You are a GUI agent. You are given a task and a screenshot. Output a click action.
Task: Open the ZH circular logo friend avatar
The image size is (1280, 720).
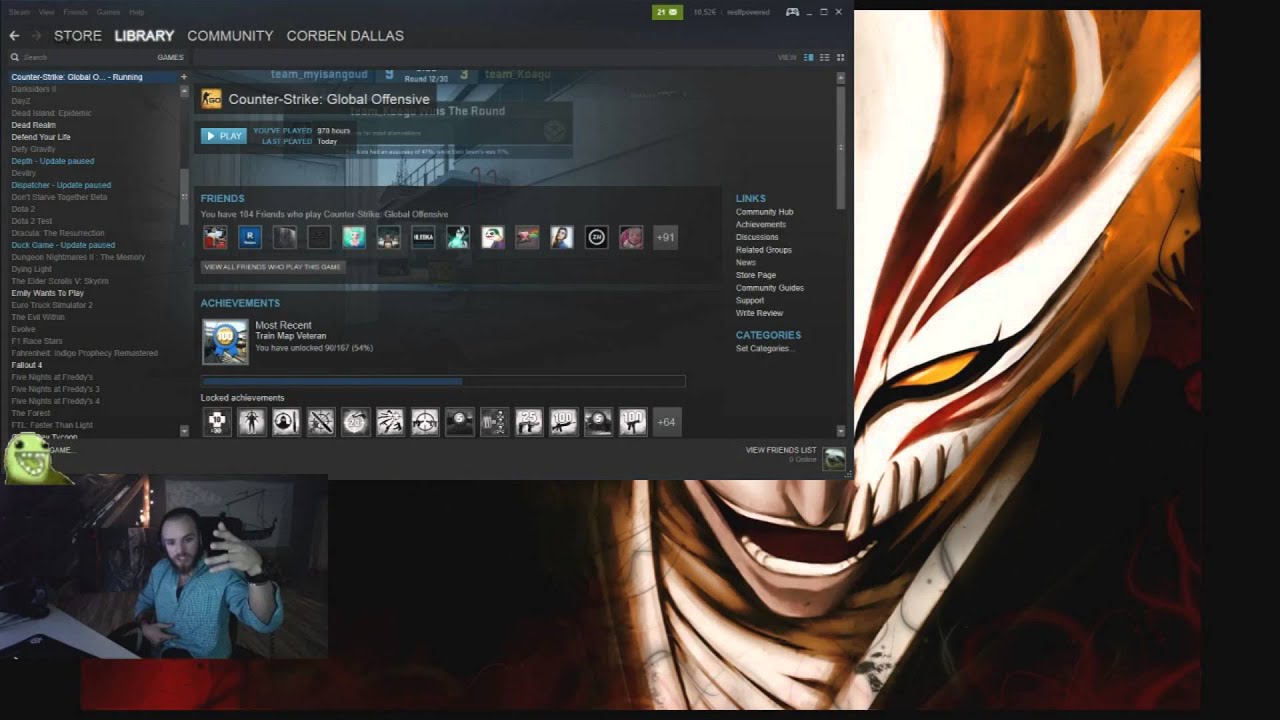596,237
